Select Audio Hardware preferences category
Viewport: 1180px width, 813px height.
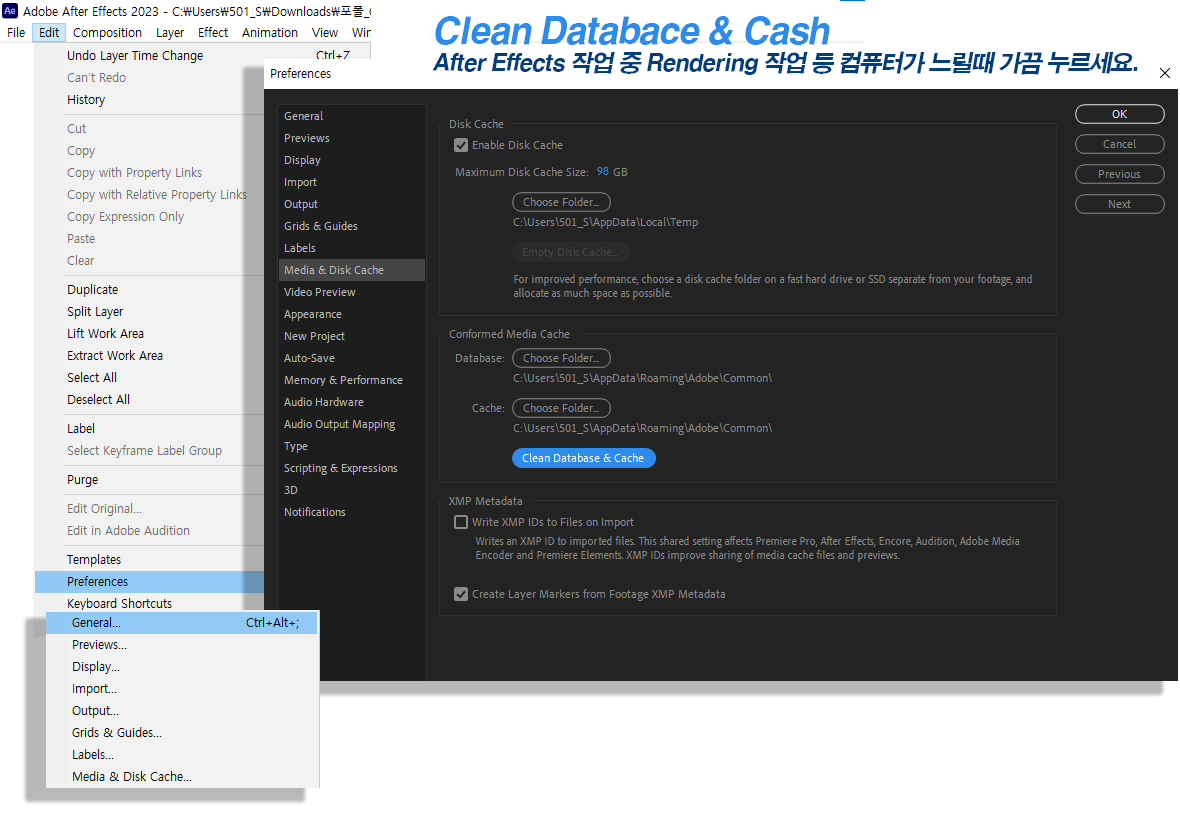[x=351, y=402]
